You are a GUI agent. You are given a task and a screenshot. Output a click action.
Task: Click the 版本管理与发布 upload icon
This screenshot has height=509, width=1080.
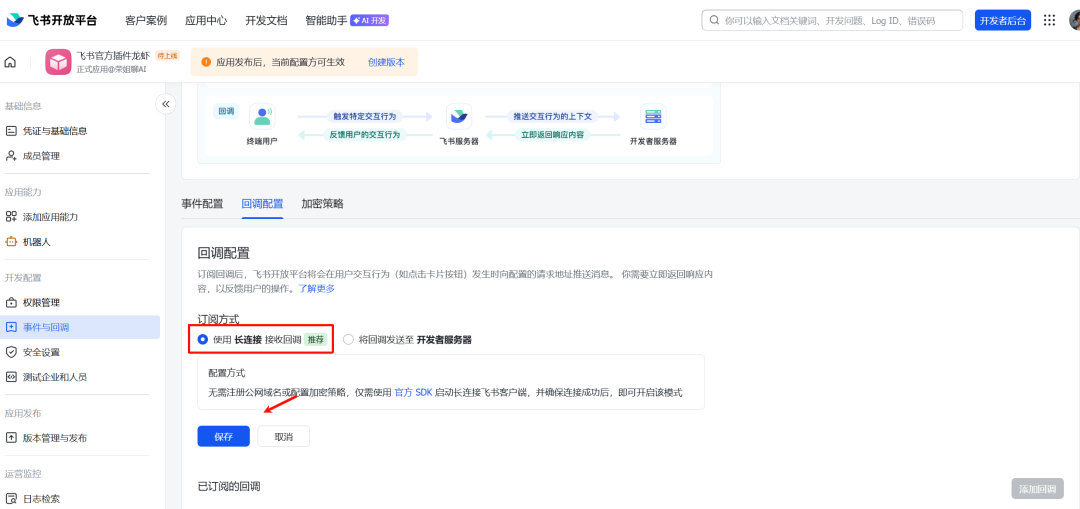[x=11, y=438]
